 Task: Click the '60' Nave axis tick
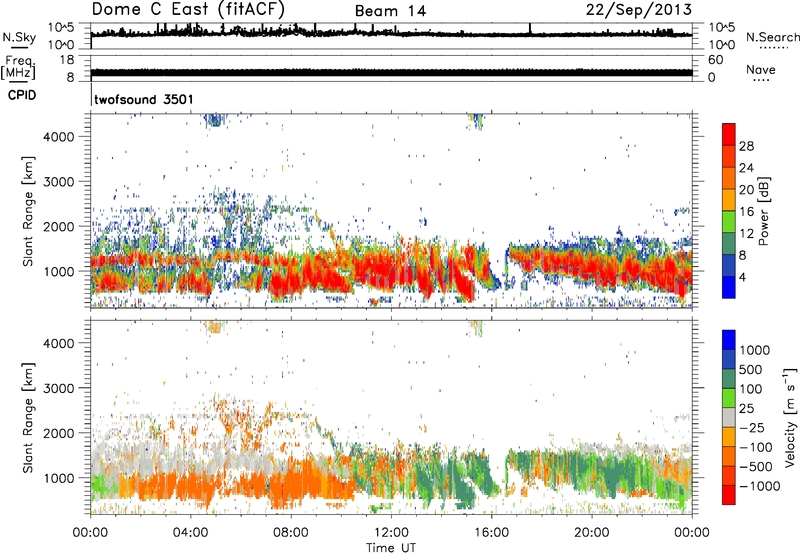coord(715,60)
